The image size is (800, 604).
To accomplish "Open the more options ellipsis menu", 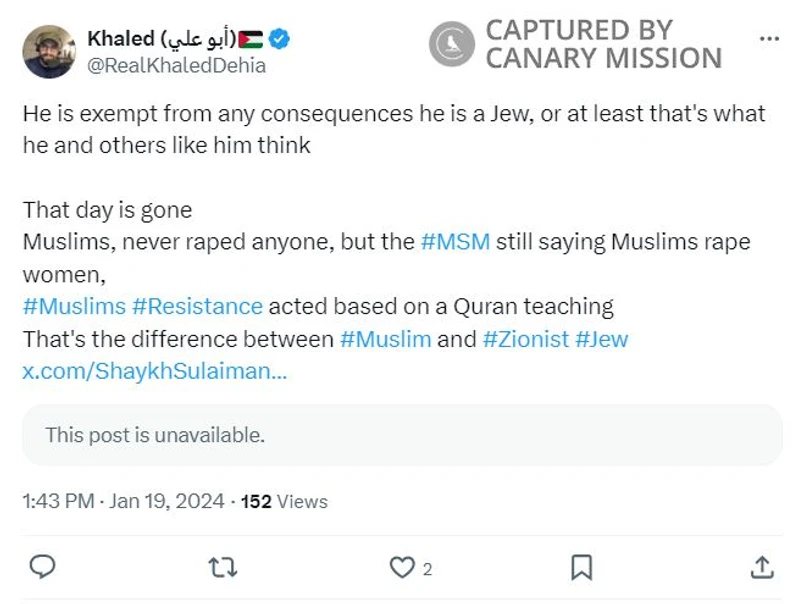I will click(768, 40).
